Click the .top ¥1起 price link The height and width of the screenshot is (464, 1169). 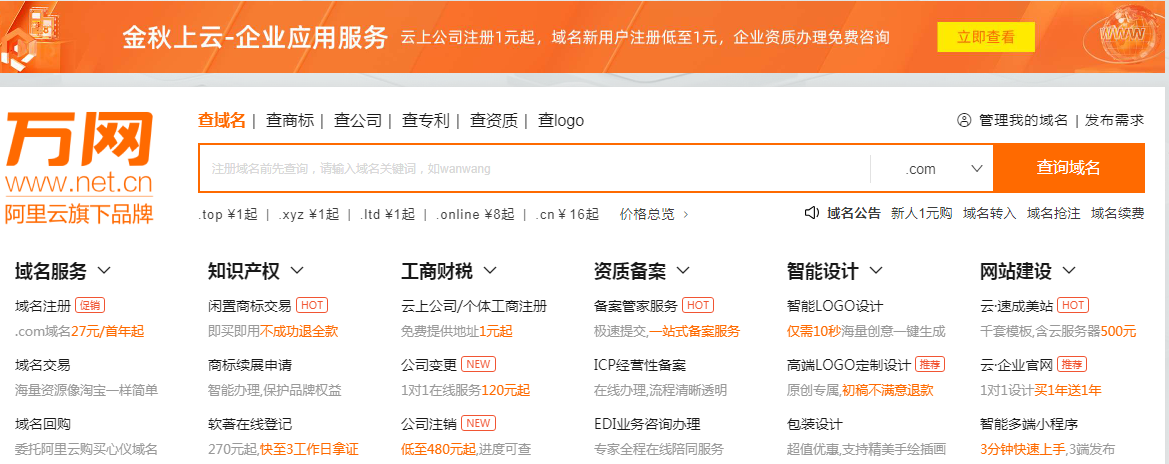click(227, 214)
